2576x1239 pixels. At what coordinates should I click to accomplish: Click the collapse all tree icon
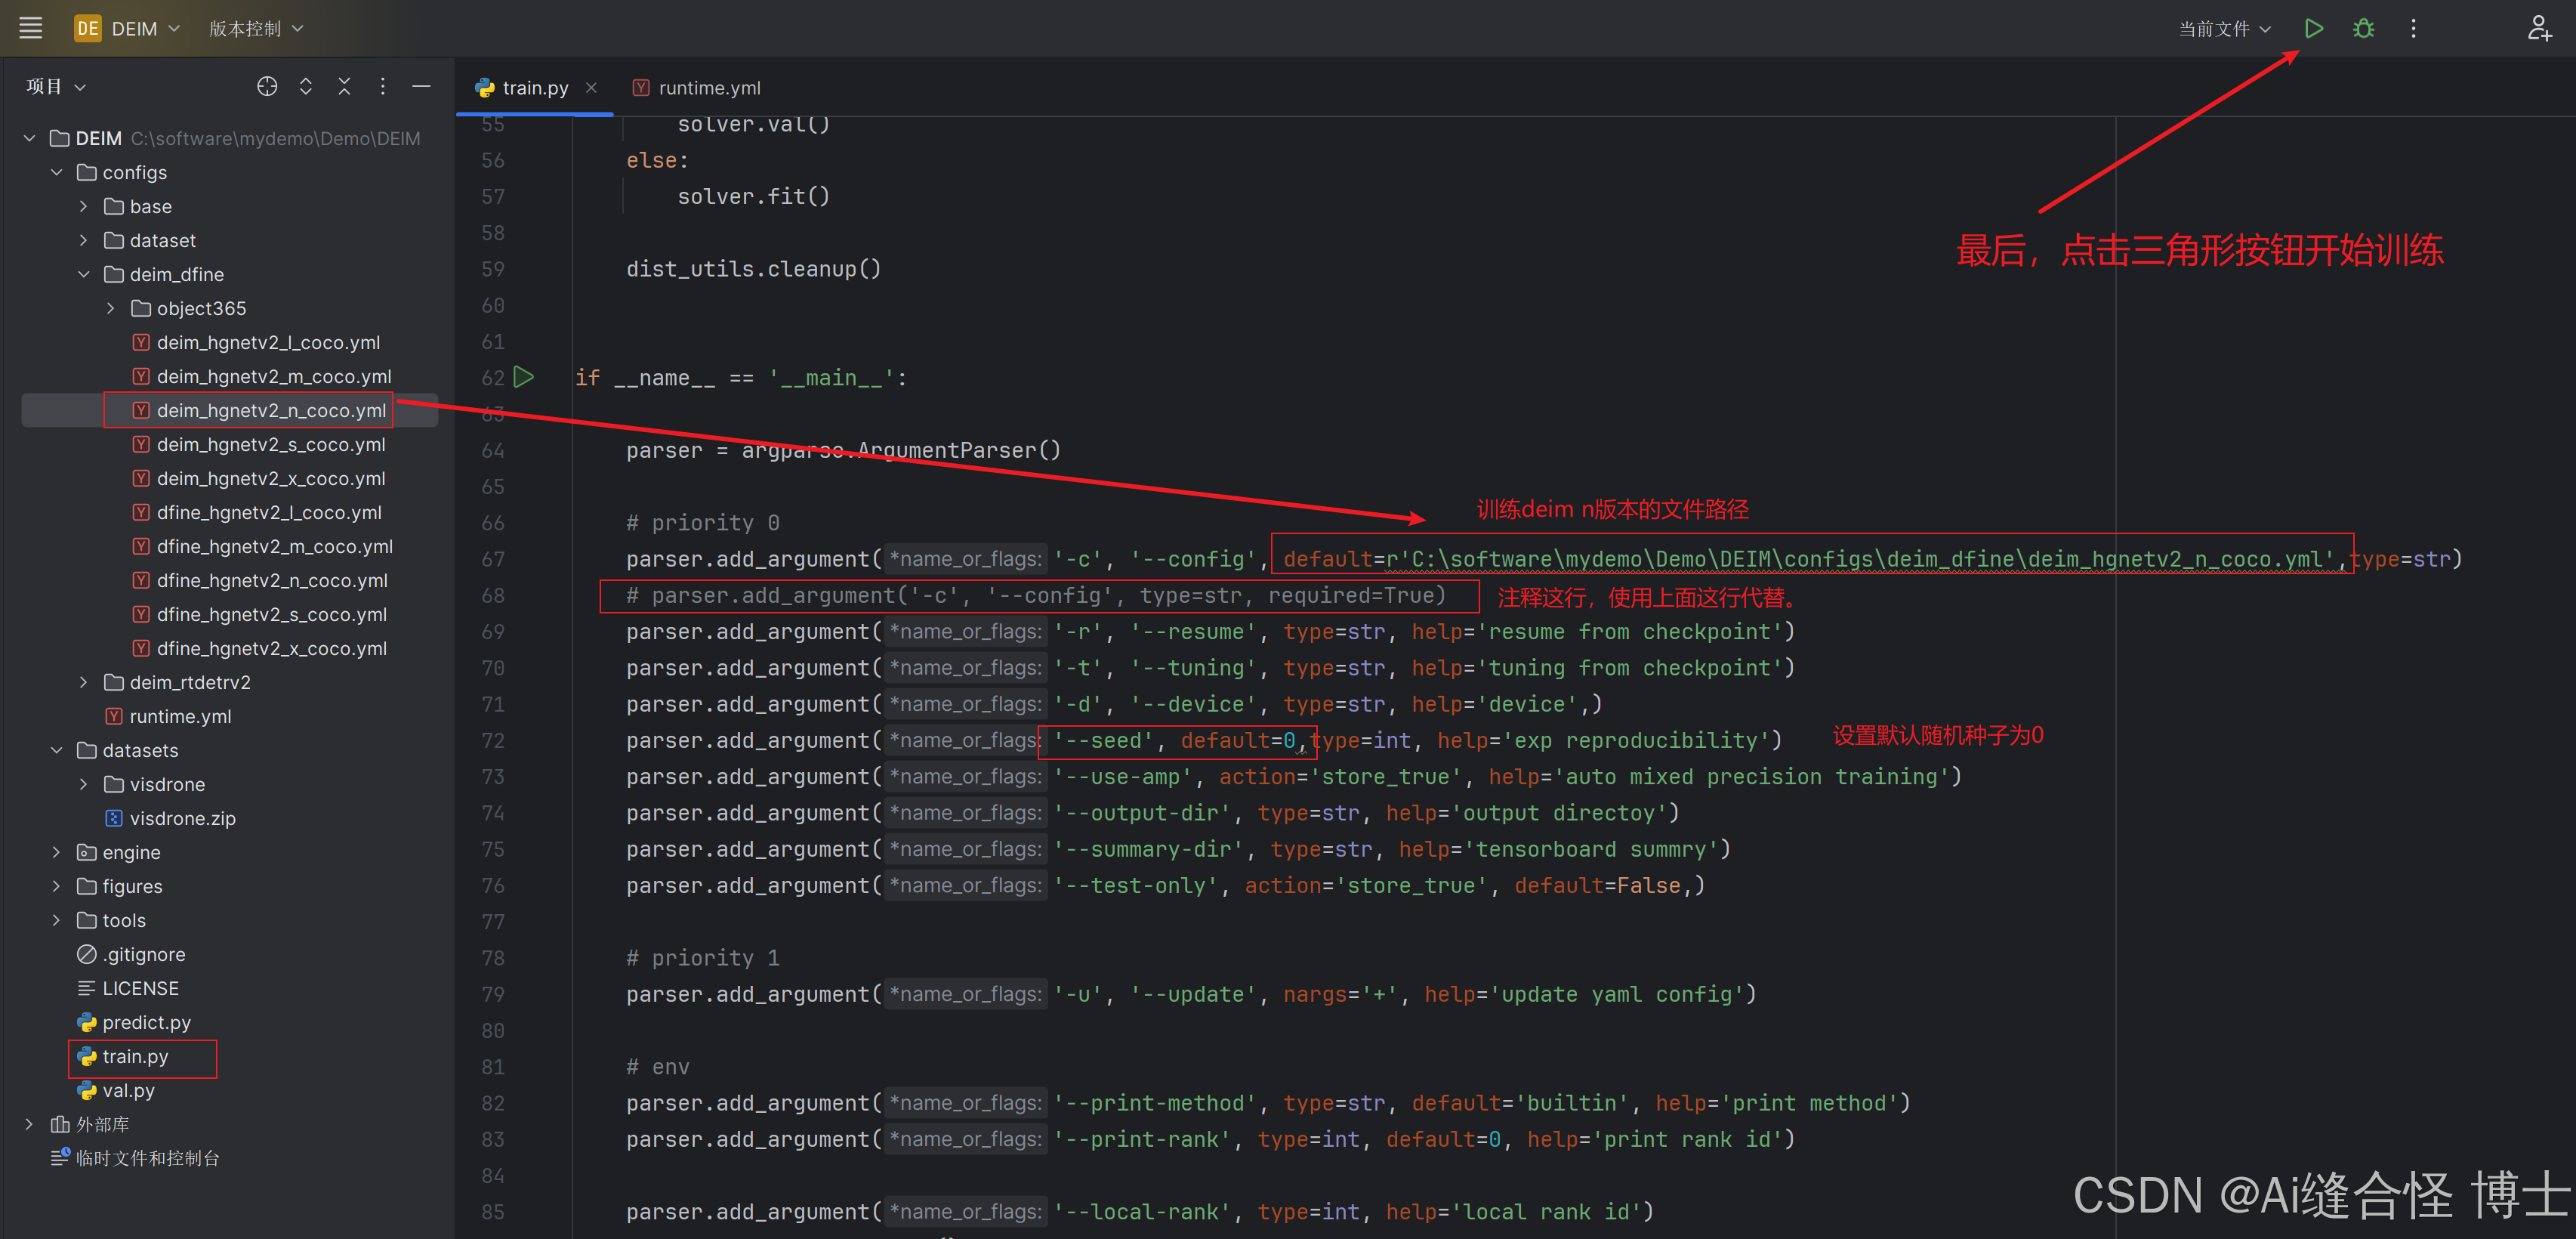tap(344, 87)
